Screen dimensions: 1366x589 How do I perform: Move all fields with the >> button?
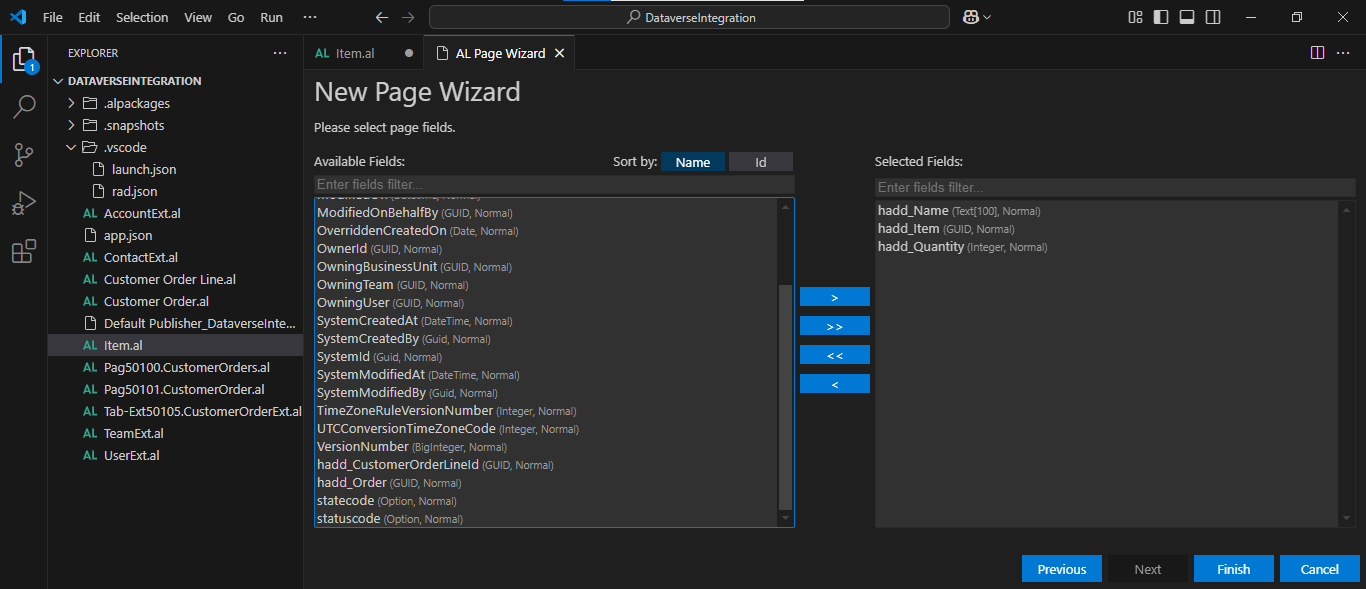pyautogui.click(x=834, y=326)
